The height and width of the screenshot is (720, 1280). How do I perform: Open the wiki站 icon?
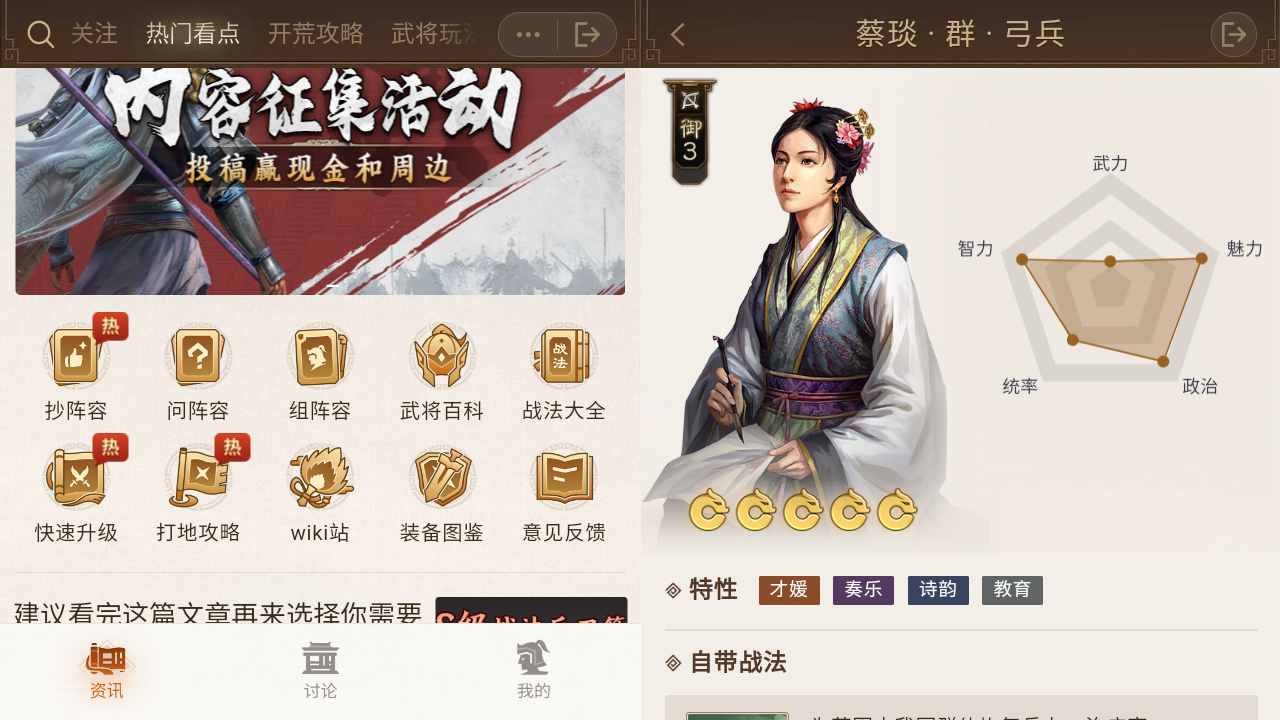320,478
